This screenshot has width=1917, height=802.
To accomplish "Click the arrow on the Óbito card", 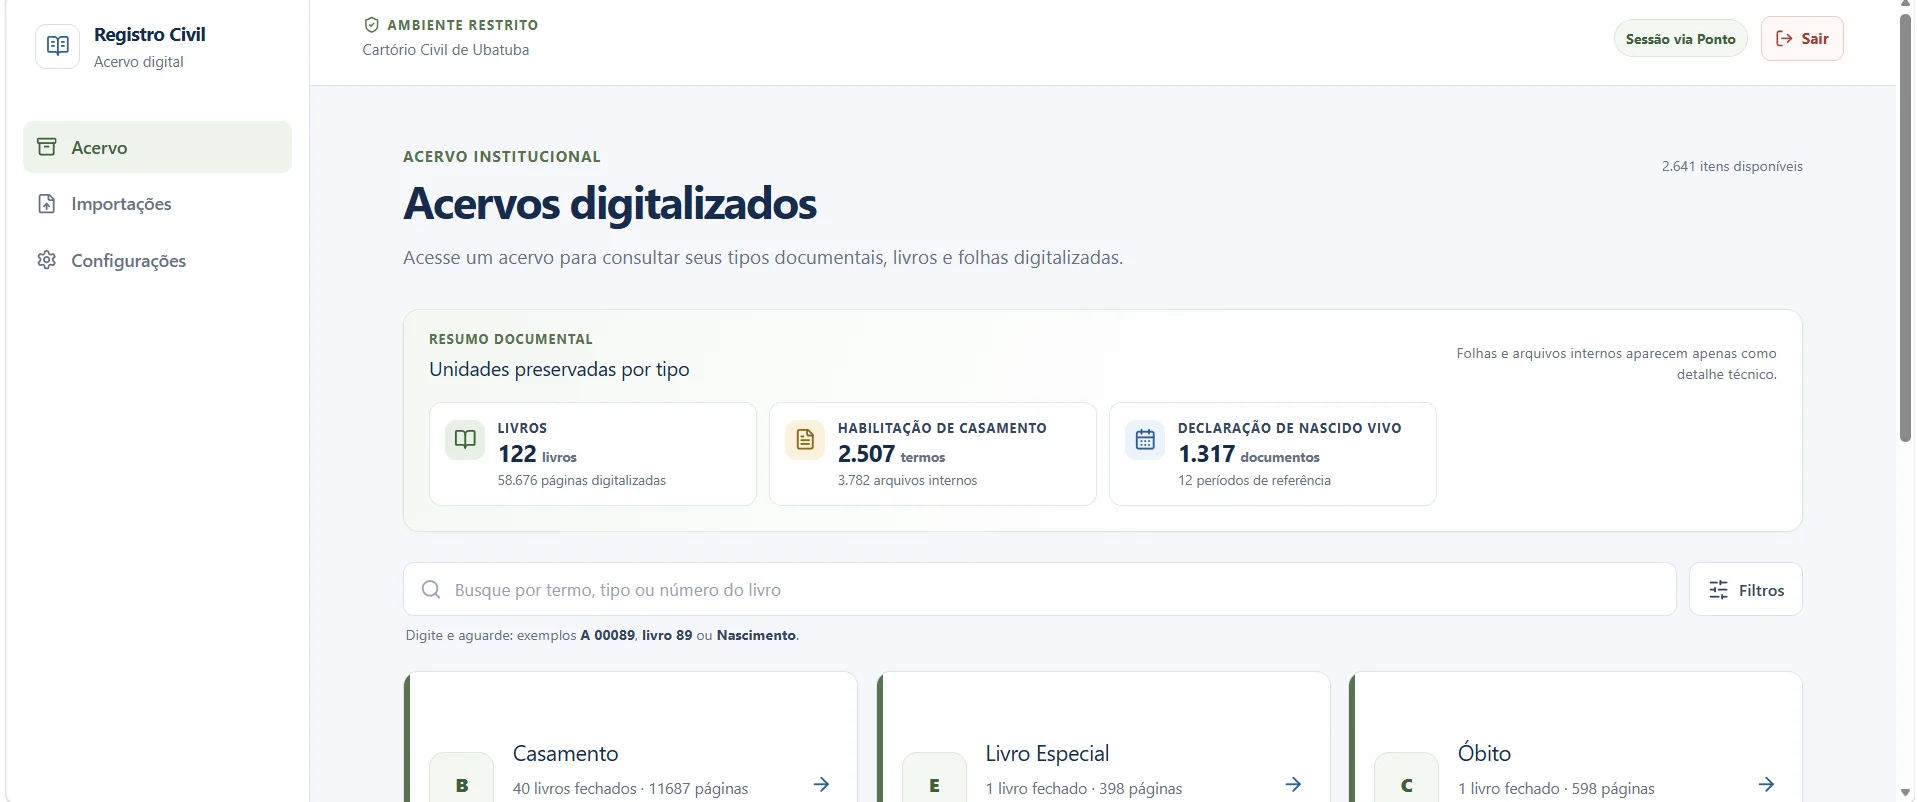I will click(x=1766, y=784).
